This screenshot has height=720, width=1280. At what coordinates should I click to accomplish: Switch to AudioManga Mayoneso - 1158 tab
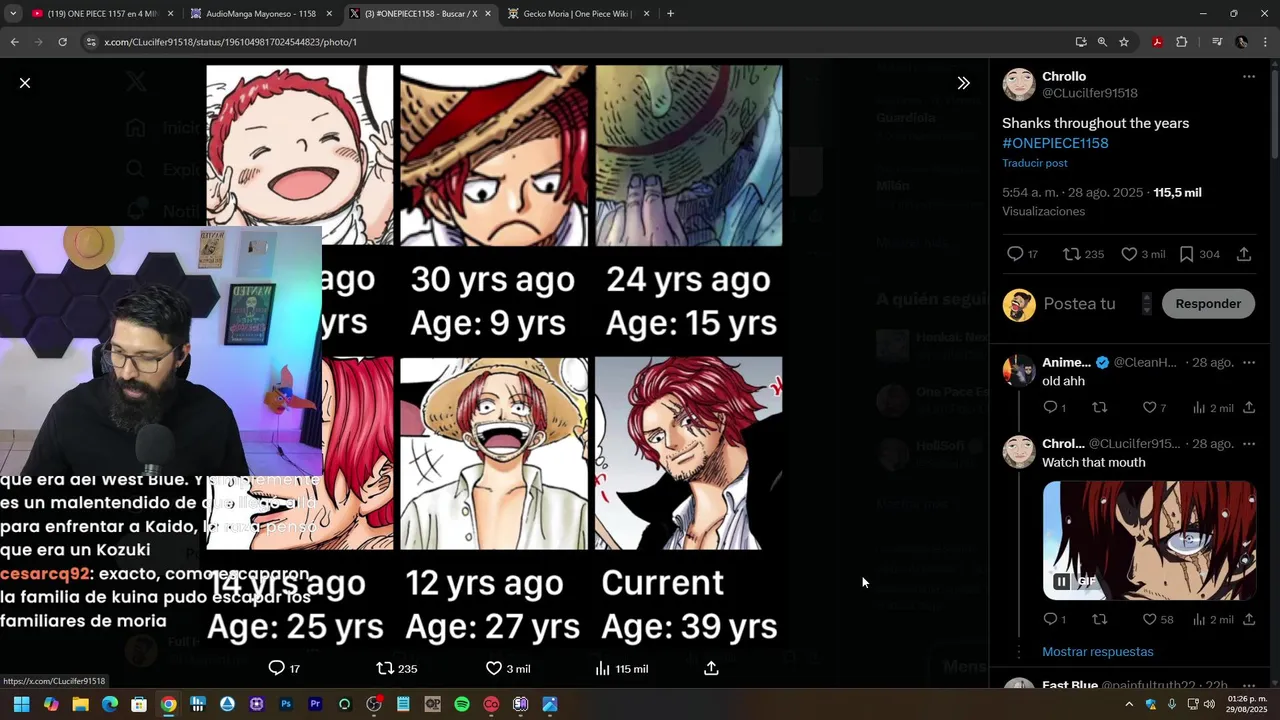pos(260,14)
